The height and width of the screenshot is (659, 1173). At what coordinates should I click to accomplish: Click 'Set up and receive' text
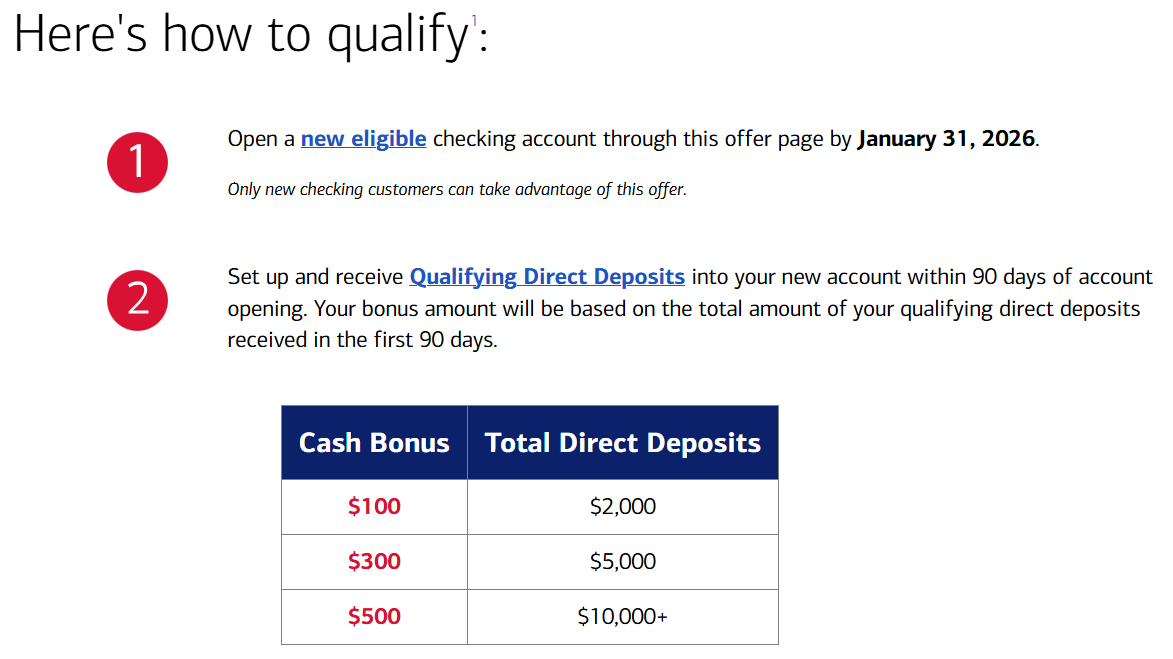point(315,277)
